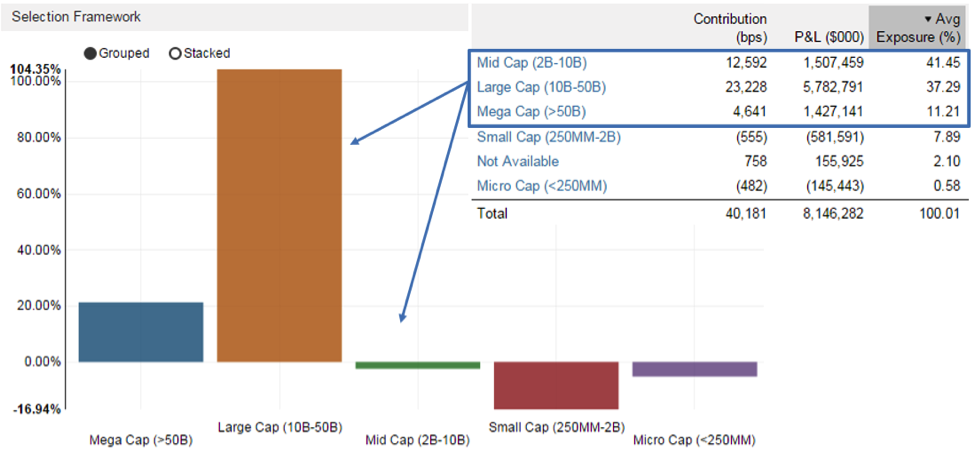Click the orange Large Cap bar
Image resolution: width=975 pixels, height=462 pixels.
(279, 215)
